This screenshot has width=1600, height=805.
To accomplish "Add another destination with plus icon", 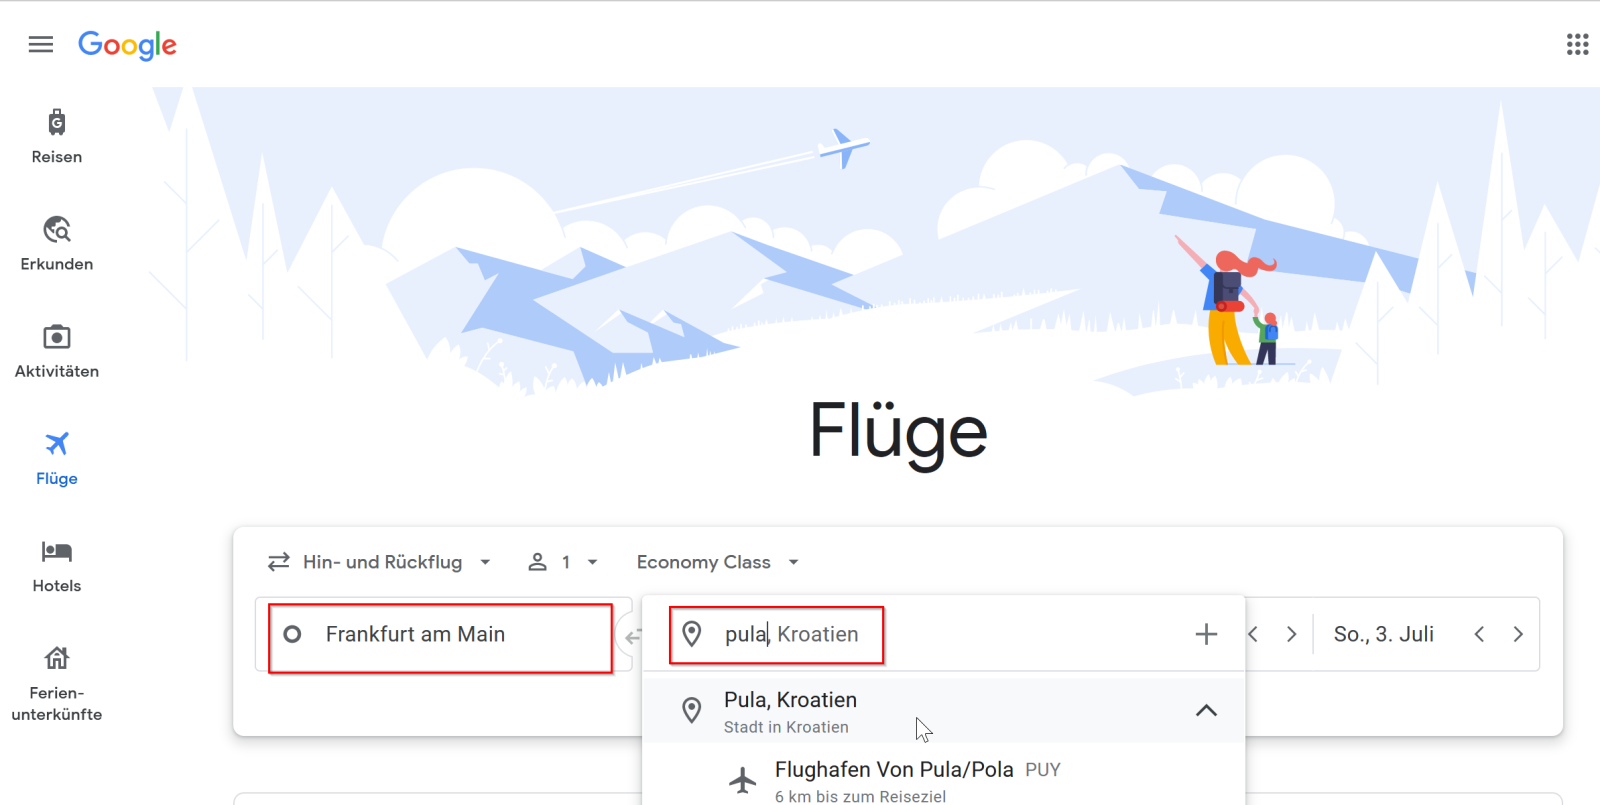I will click(1206, 634).
